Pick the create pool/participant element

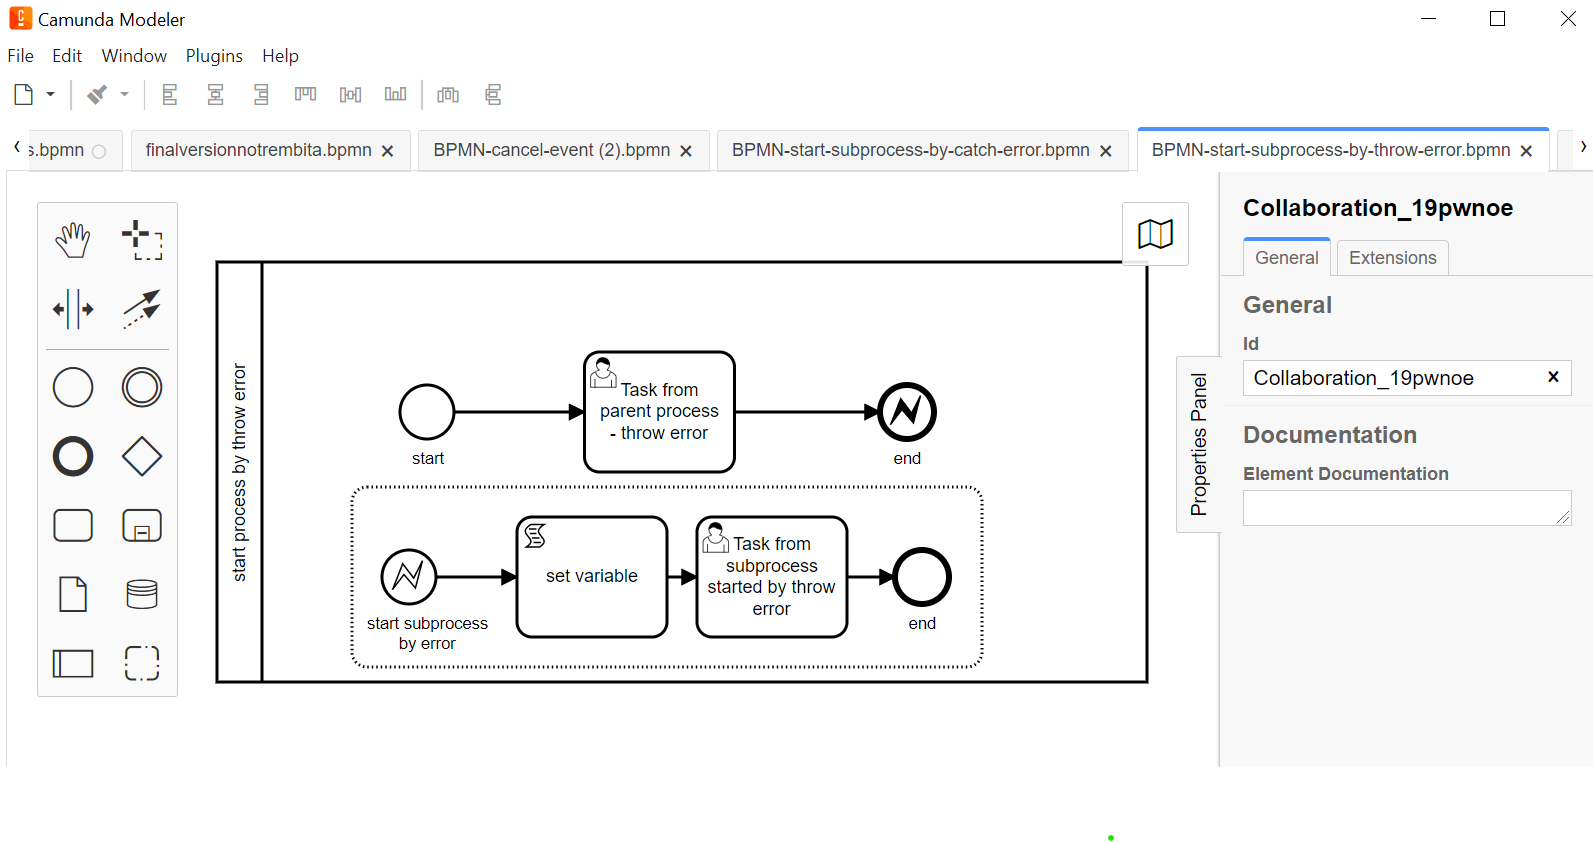pyautogui.click(x=73, y=663)
